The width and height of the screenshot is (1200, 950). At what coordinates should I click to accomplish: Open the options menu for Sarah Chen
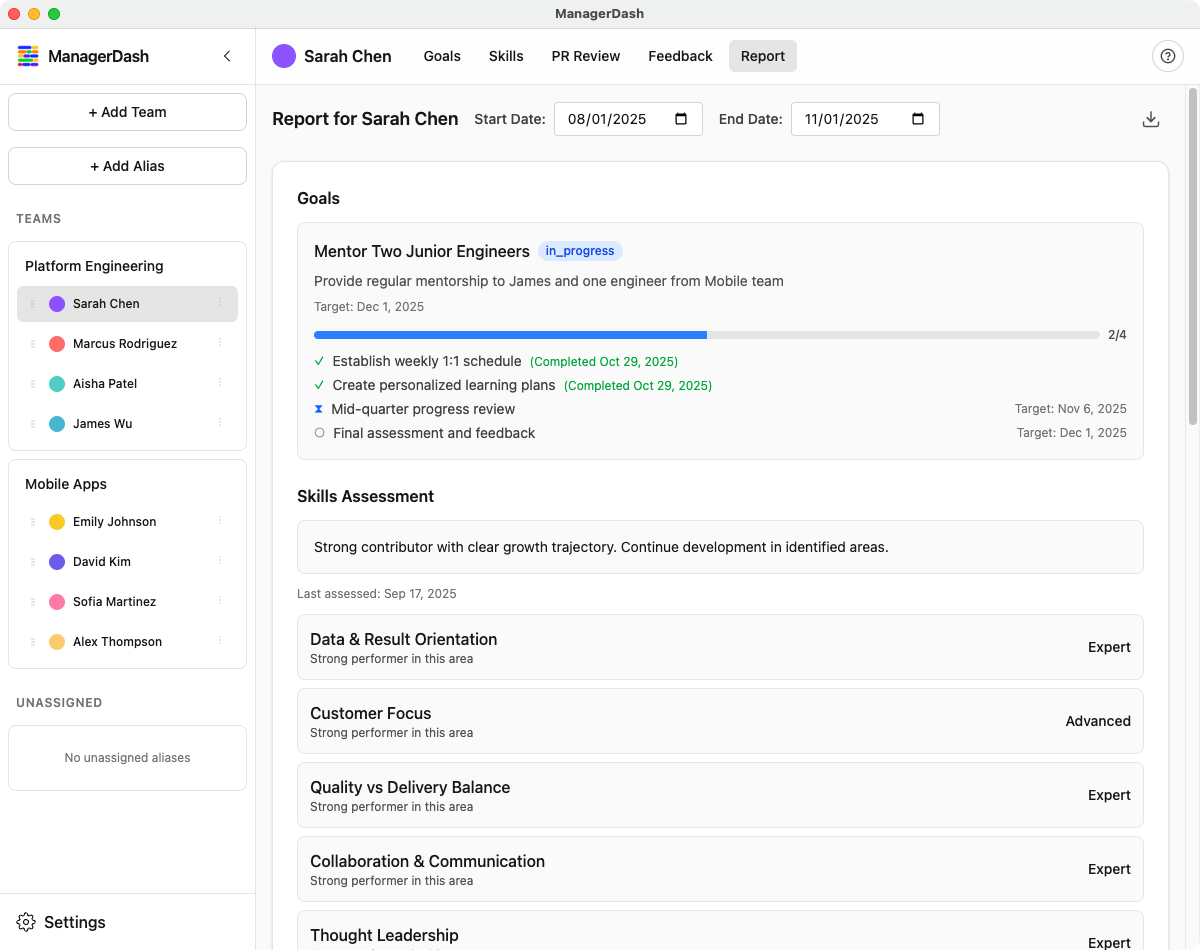click(220, 303)
